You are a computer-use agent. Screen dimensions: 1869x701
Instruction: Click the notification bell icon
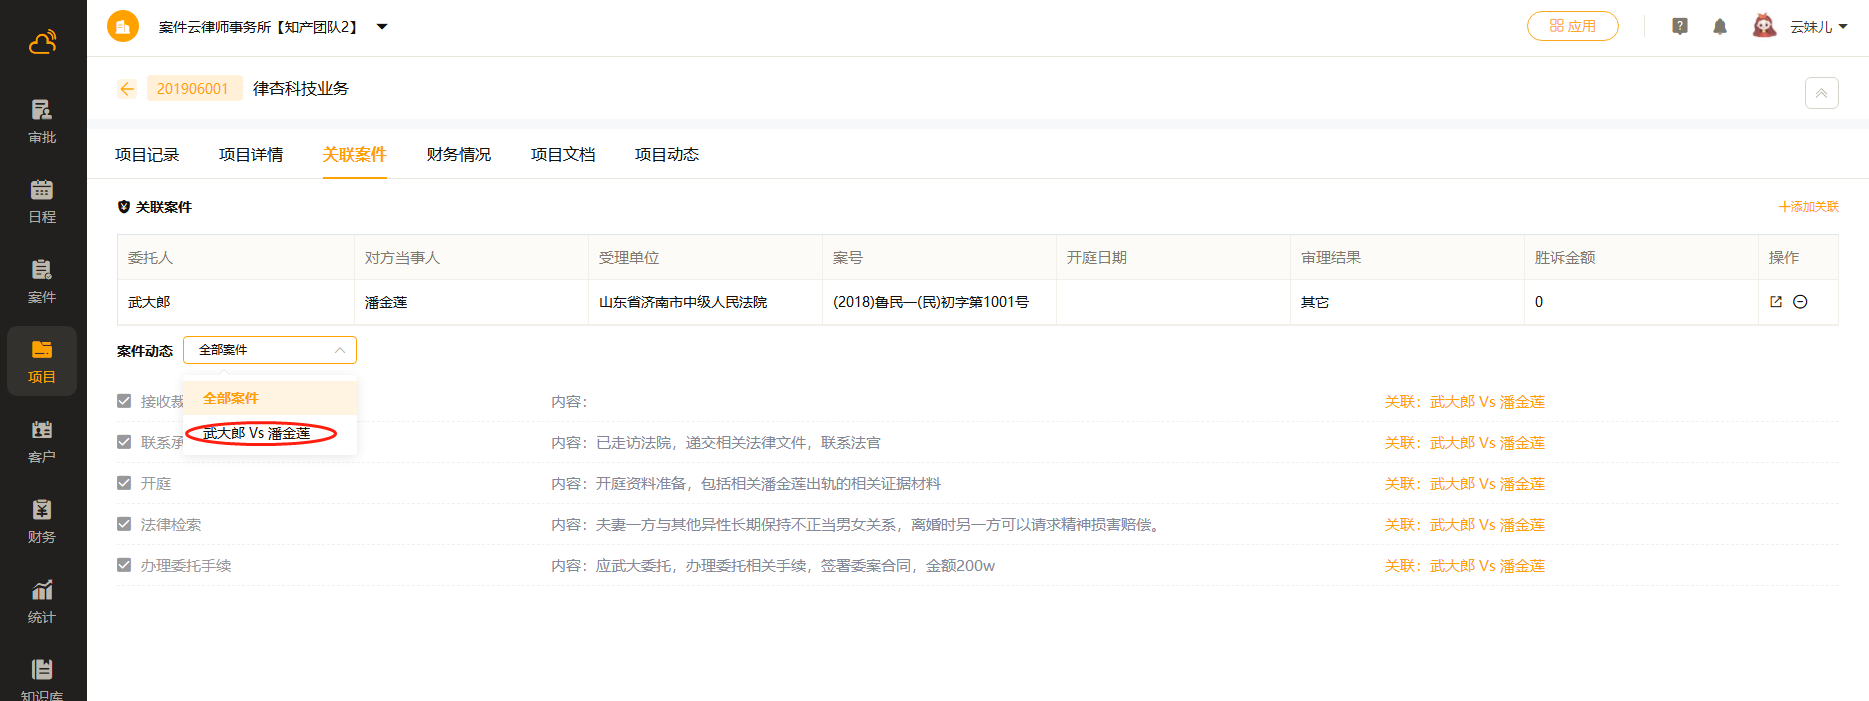(x=1720, y=27)
